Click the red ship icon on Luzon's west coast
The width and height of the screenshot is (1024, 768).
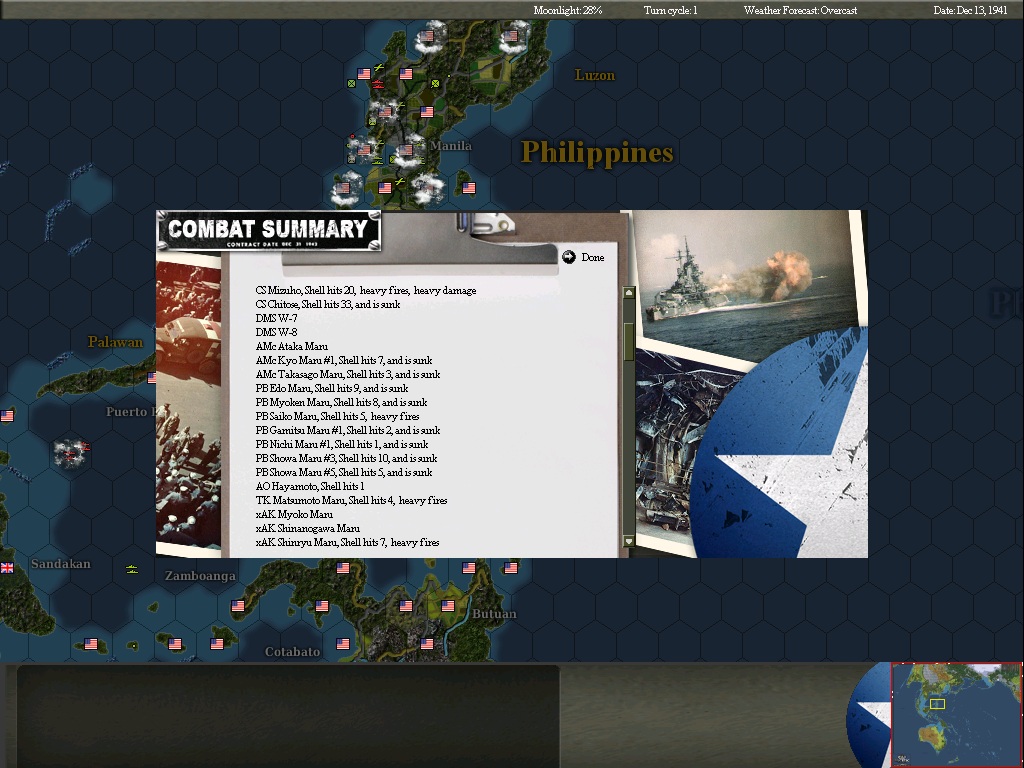[x=377, y=84]
